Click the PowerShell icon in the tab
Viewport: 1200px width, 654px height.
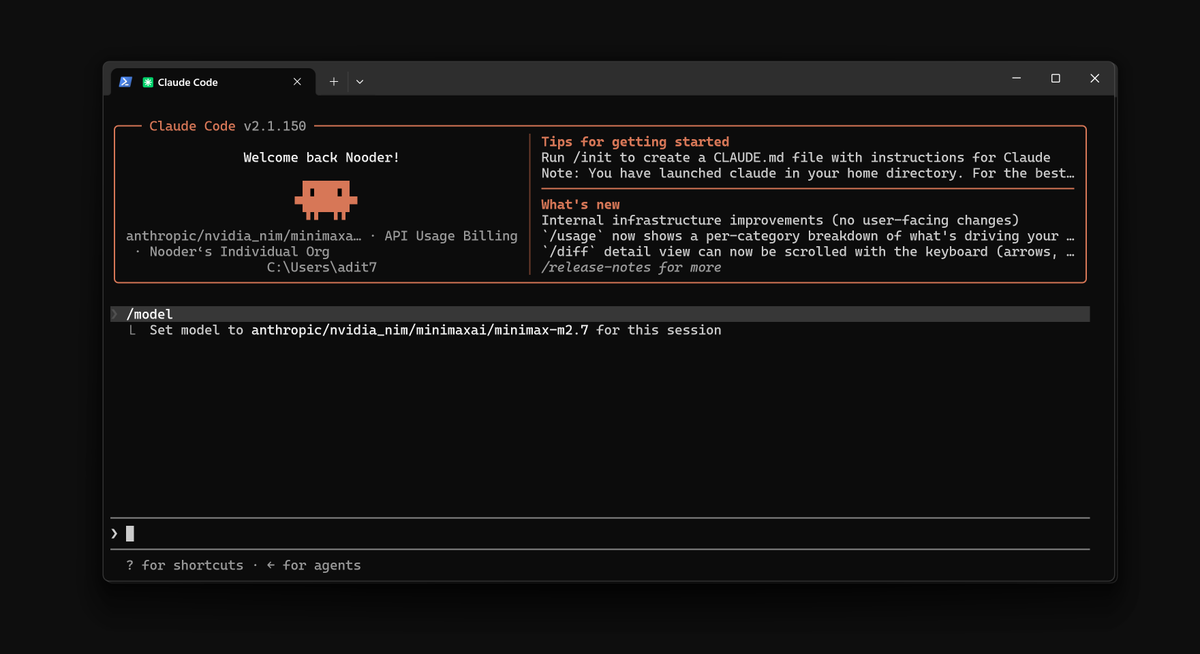coord(126,82)
